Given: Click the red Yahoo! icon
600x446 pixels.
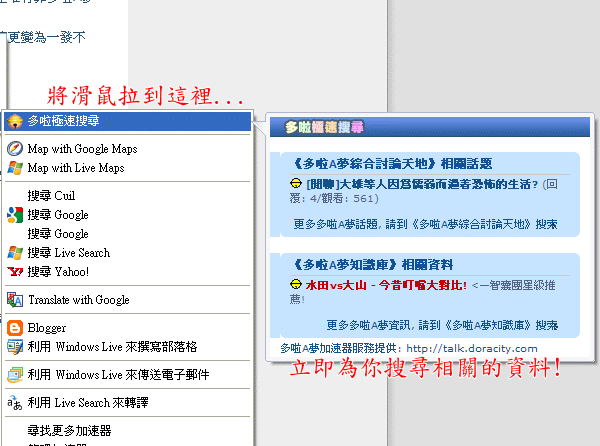Looking at the screenshot, I should coord(15,272).
